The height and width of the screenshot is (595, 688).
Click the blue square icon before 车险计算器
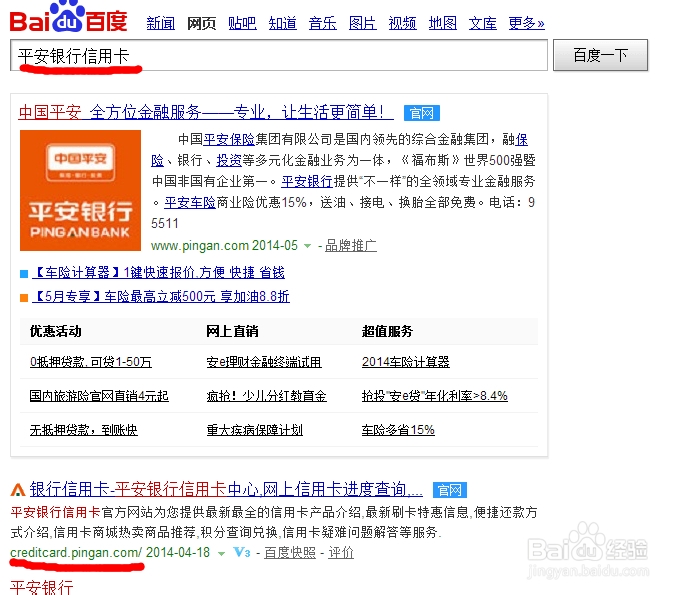tap(24, 274)
